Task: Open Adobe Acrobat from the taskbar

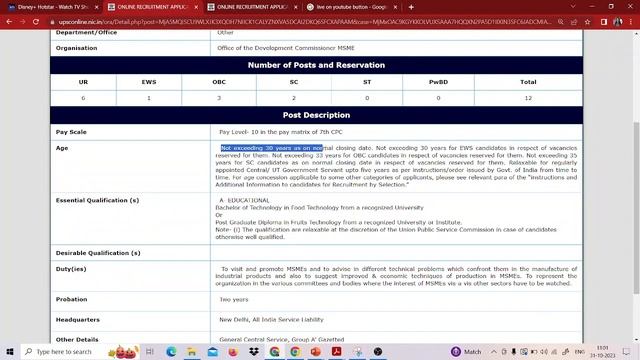Action: pyautogui.click(x=337, y=352)
